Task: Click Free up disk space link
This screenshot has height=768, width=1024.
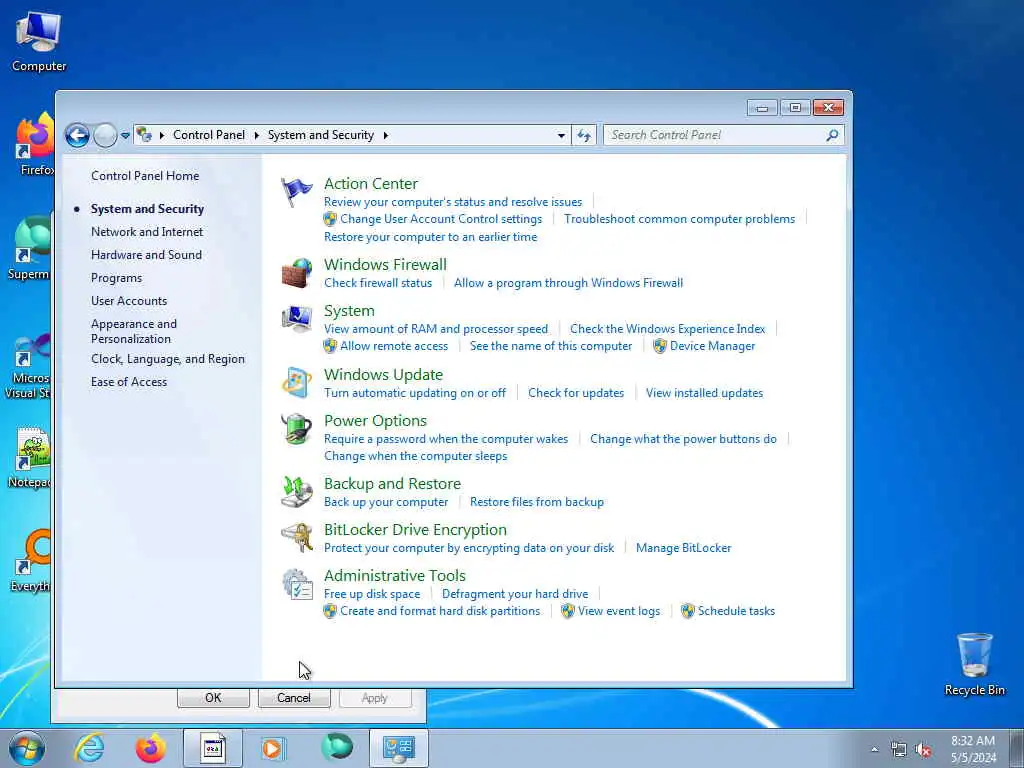Action: (372, 594)
